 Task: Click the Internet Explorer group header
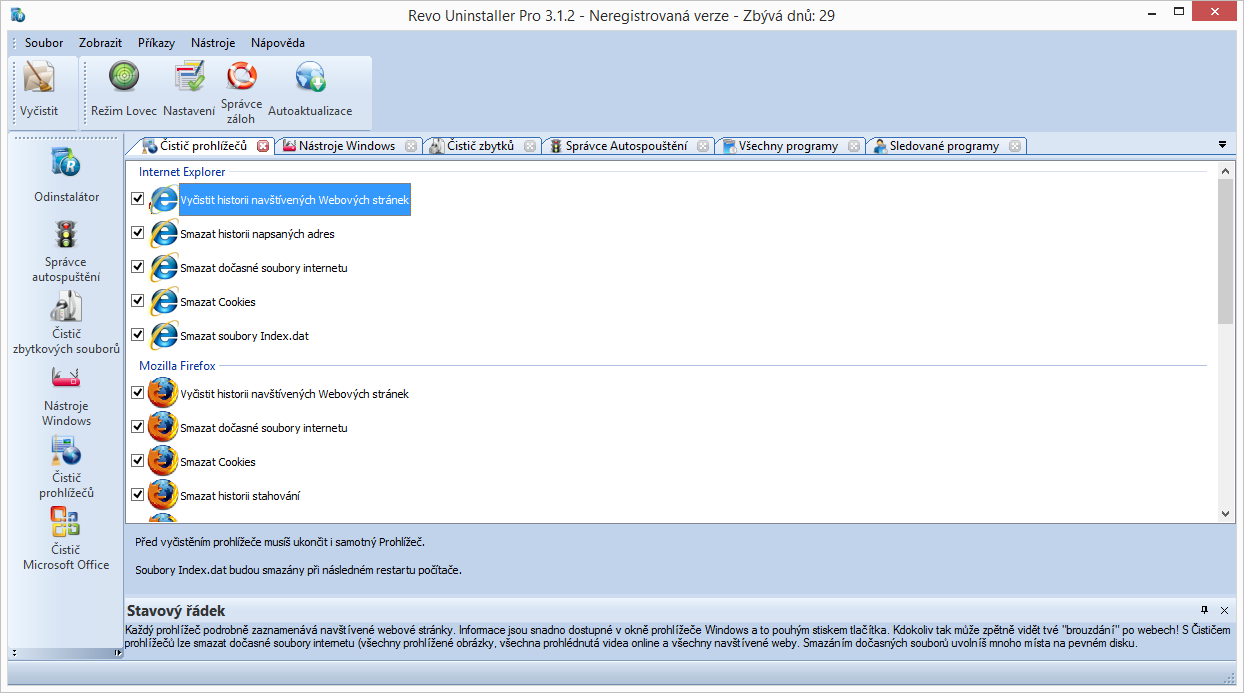(x=182, y=172)
